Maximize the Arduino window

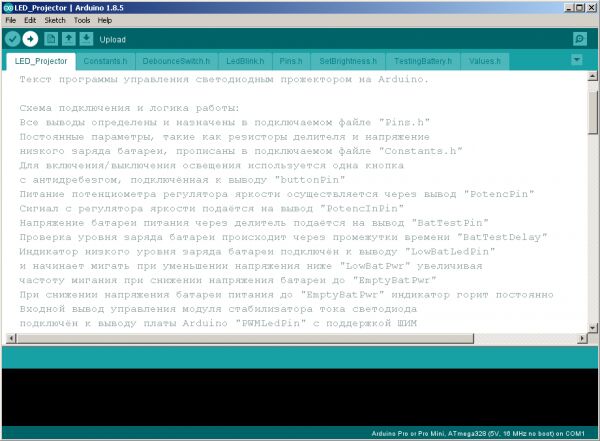[579, 8]
